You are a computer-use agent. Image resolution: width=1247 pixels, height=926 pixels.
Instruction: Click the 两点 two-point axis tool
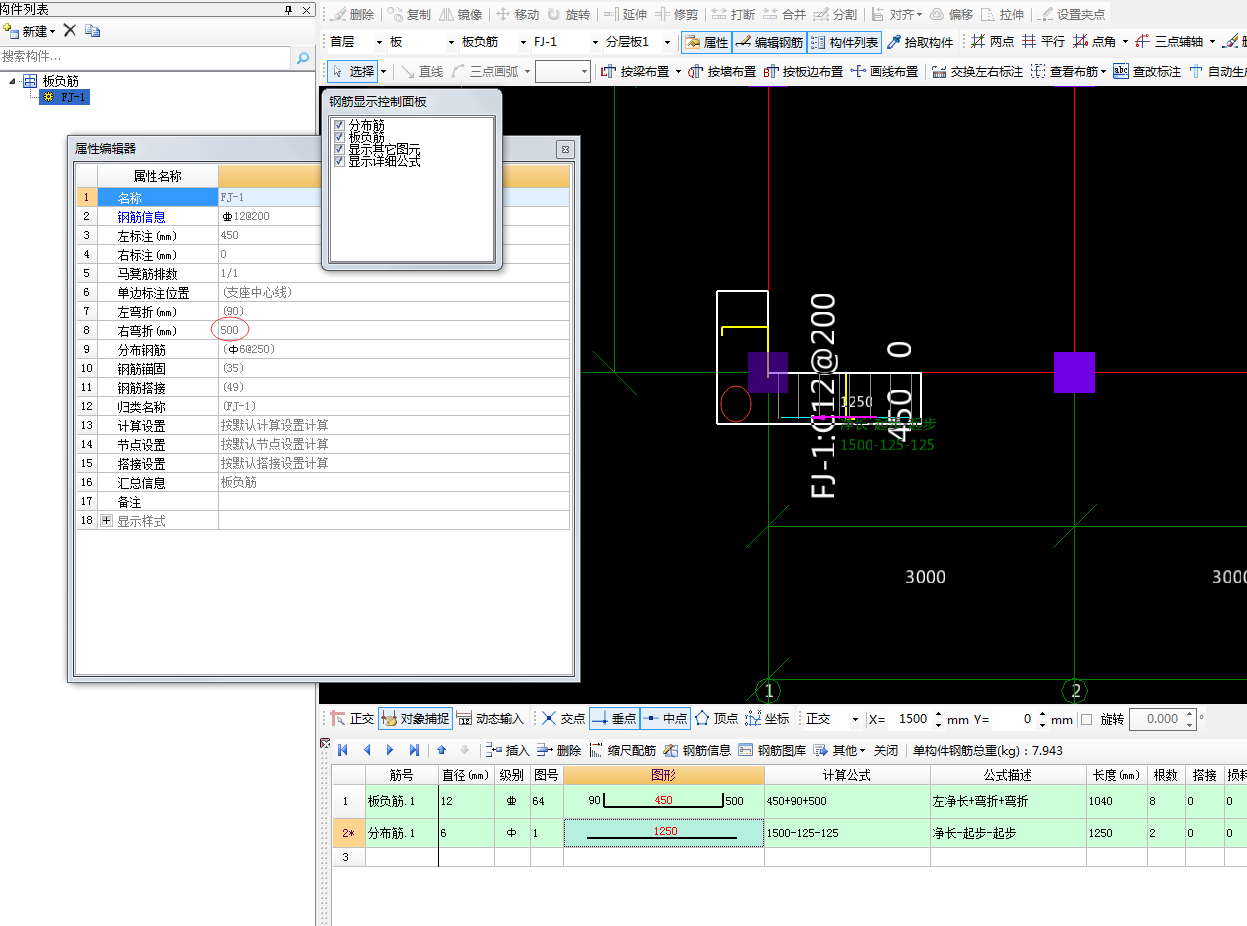click(992, 42)
